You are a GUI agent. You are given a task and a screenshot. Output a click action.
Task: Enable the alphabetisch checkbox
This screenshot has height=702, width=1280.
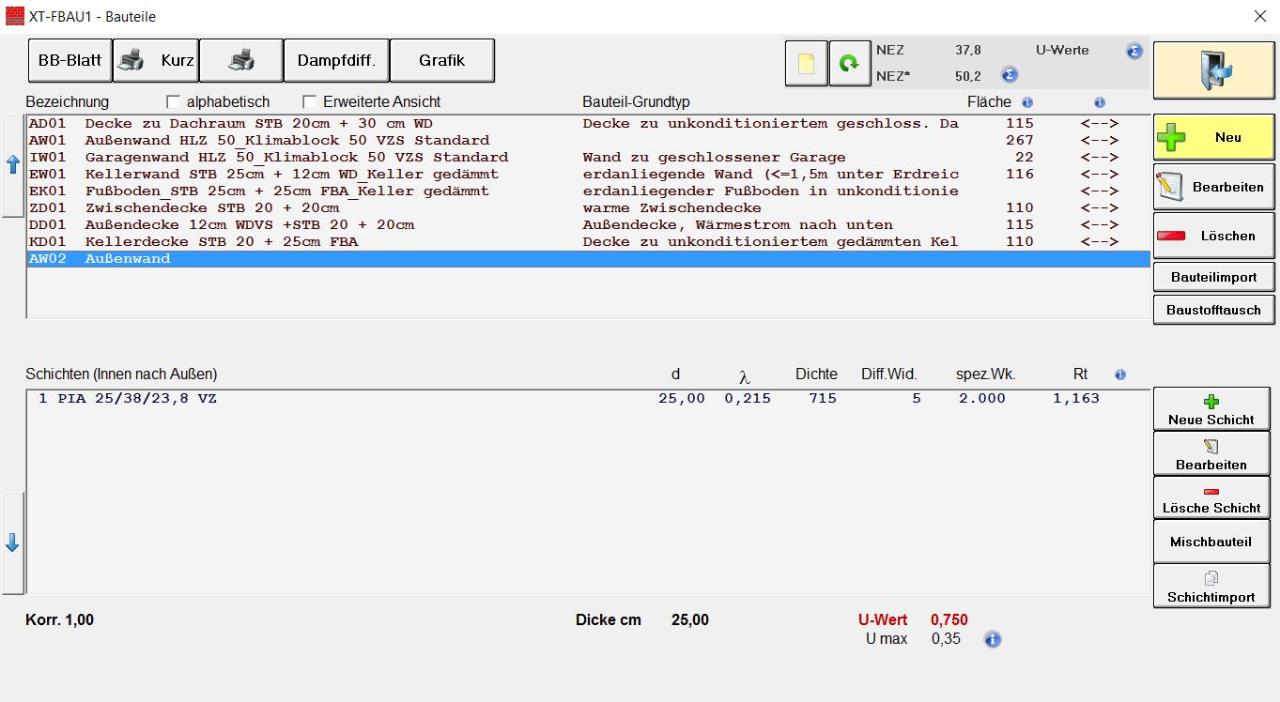coord(174,102)
